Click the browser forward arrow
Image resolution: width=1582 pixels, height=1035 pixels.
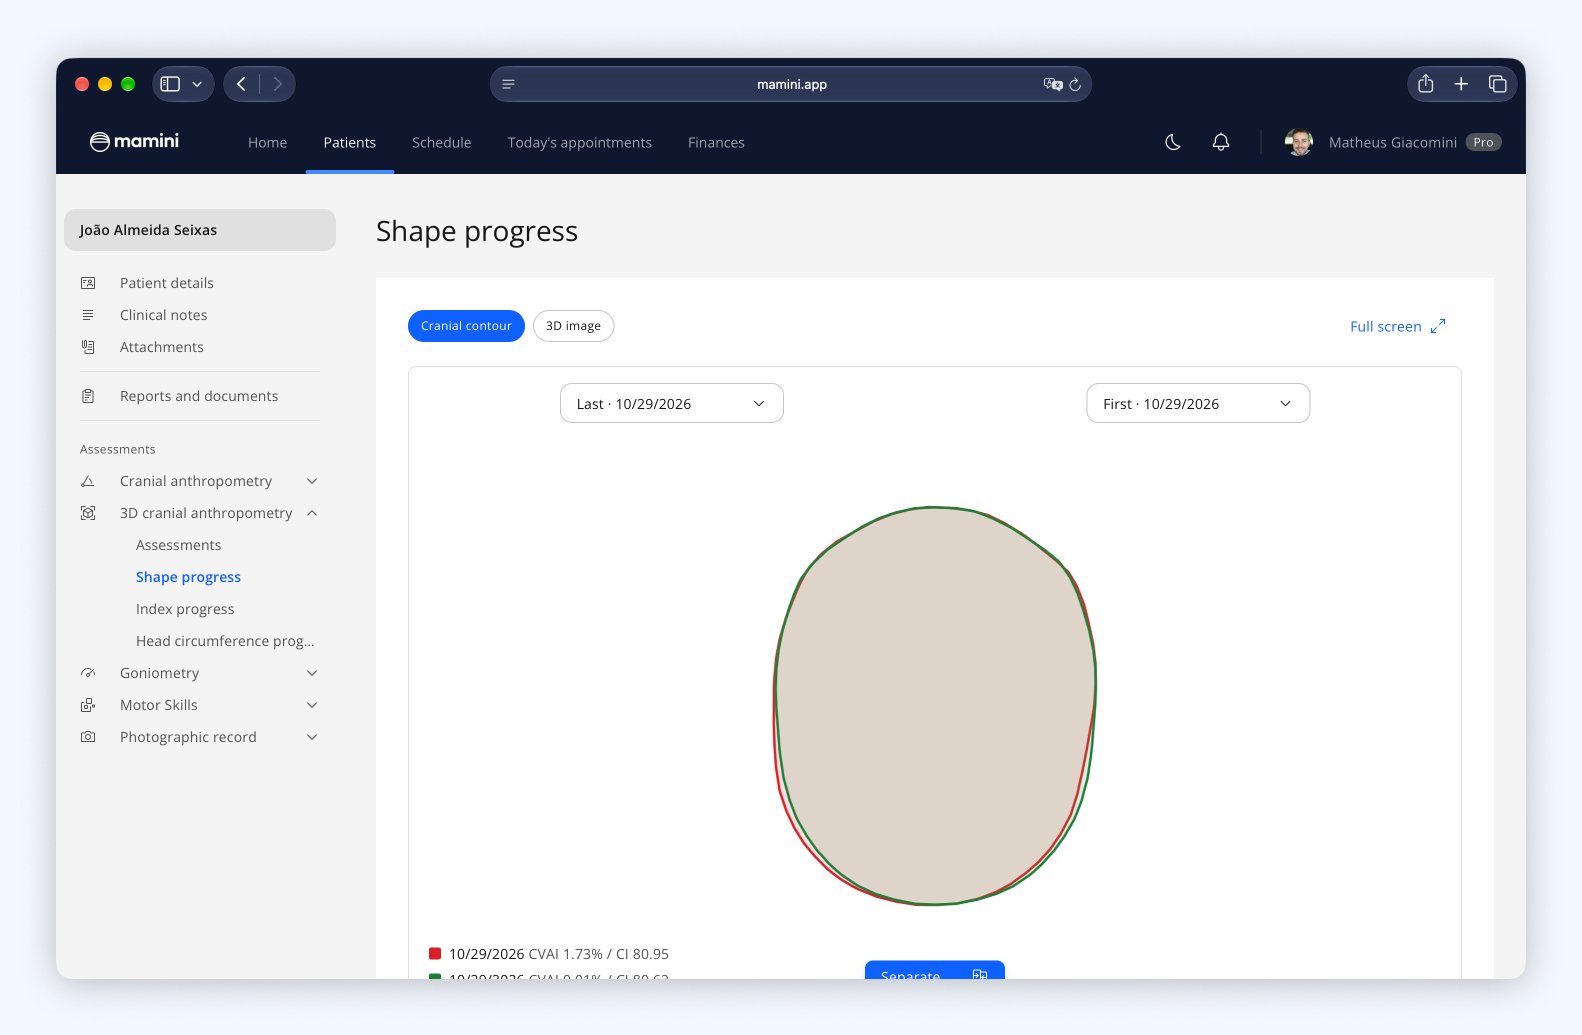point(278,84)
